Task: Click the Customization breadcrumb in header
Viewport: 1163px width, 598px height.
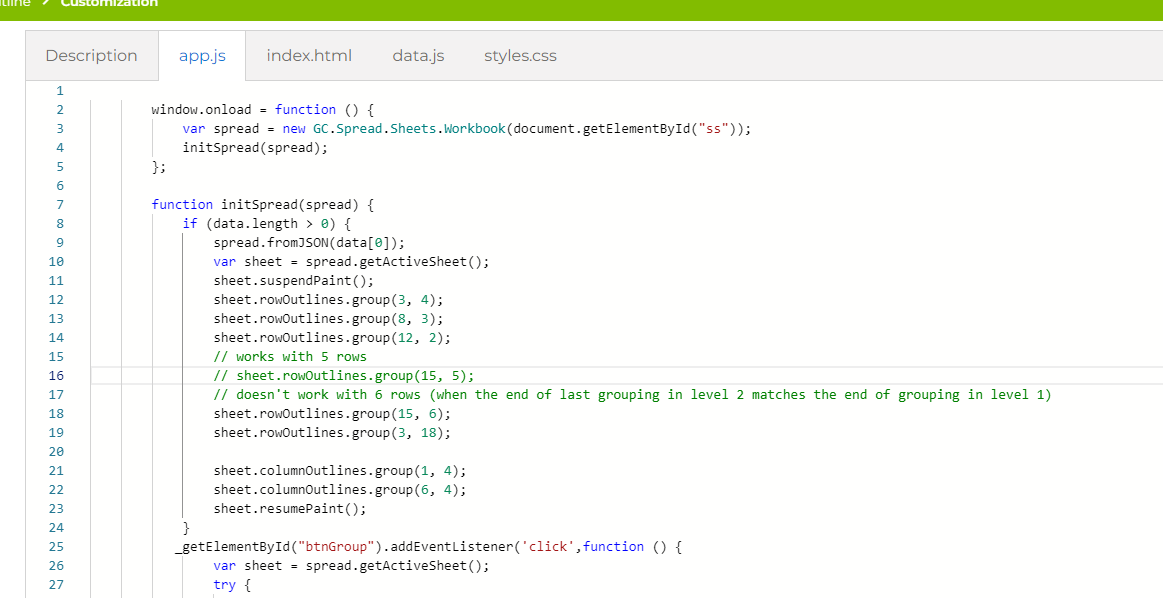Action: click(x=109, y=4)
